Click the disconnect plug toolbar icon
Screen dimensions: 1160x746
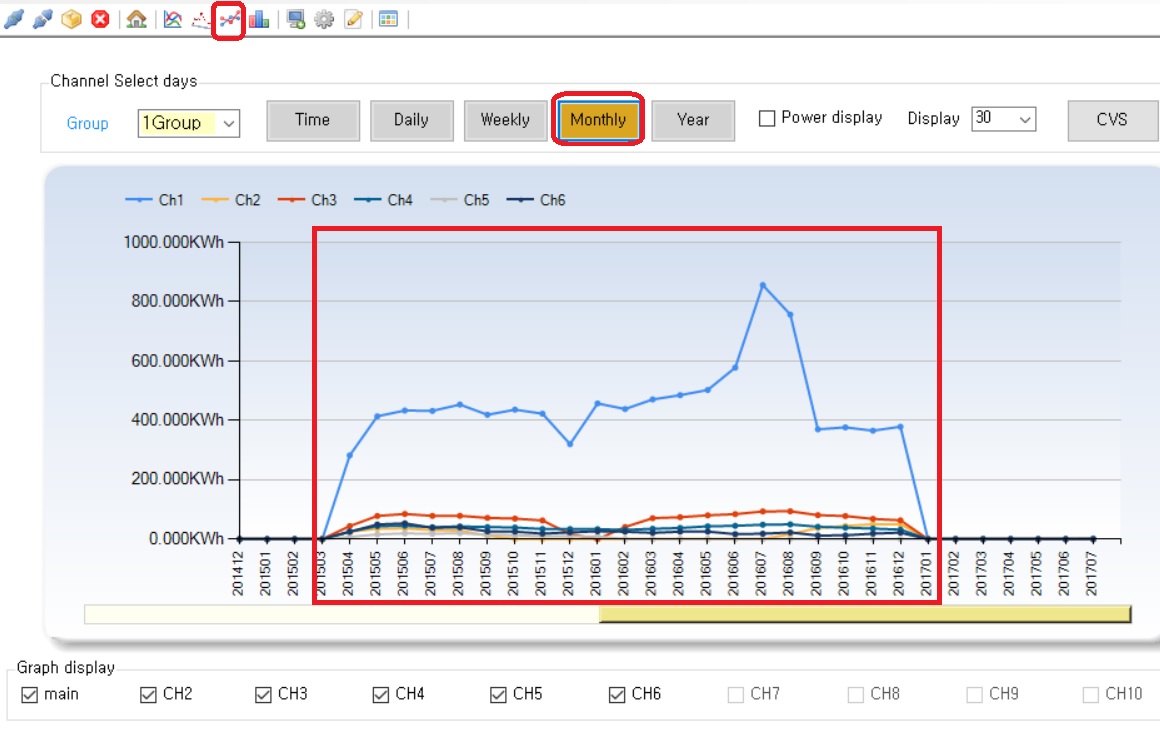coord(42,19)
